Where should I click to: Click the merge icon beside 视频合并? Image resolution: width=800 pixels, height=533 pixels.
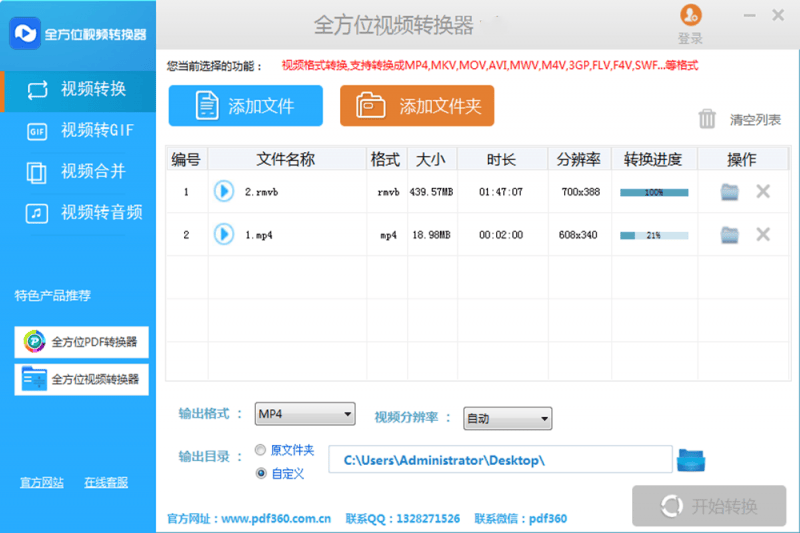coord(36,172)
